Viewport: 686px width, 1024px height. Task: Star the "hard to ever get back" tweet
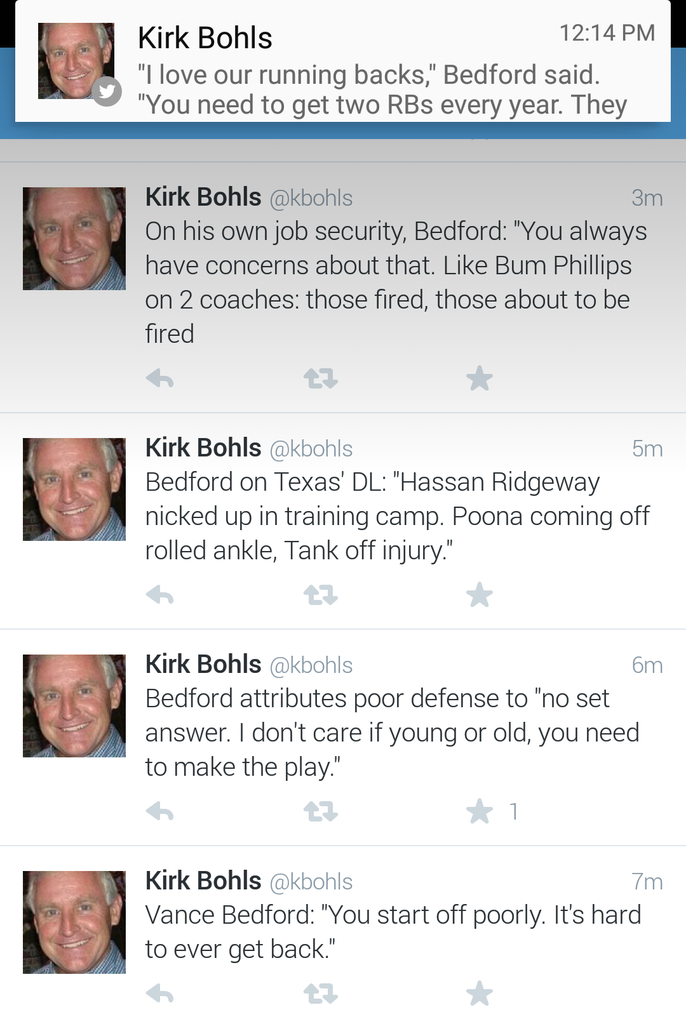479,993
